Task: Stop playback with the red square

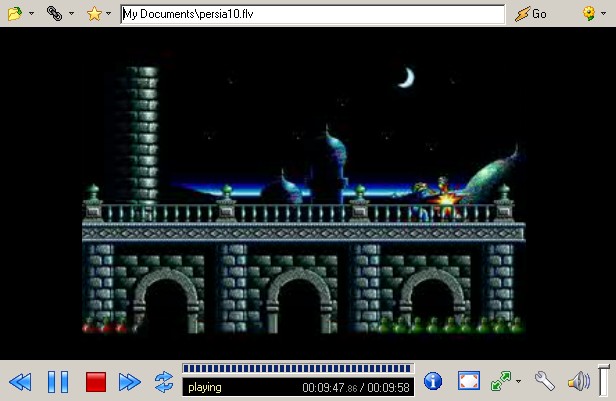Action: 96,382
